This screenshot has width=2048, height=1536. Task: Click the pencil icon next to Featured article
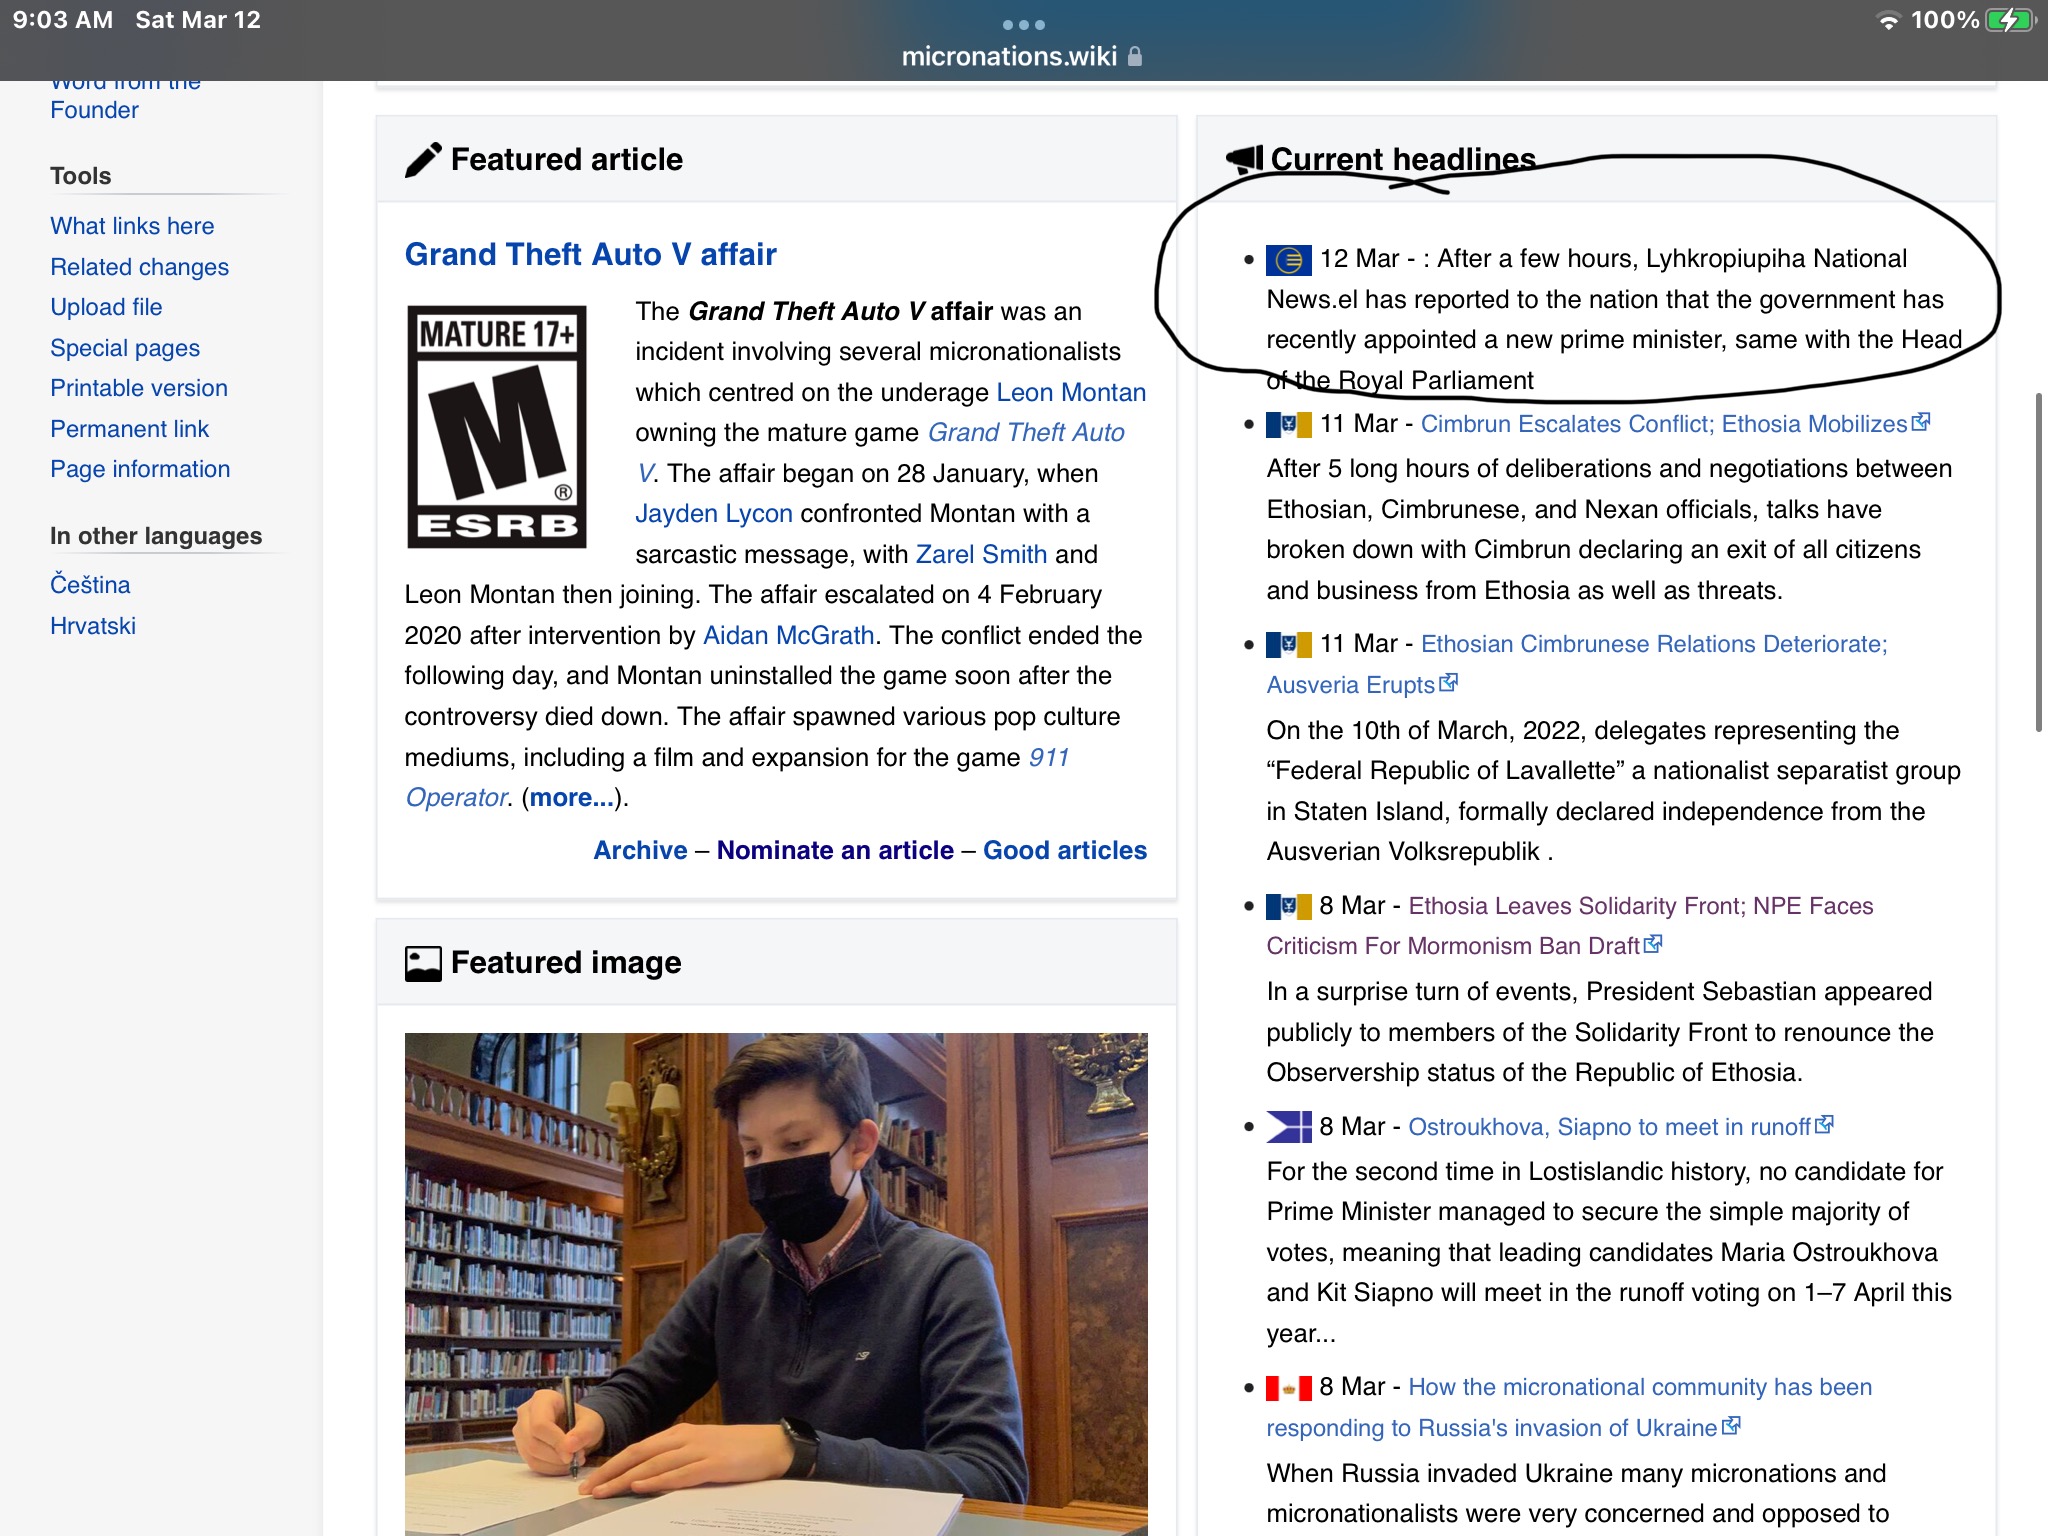coord(423,160)
